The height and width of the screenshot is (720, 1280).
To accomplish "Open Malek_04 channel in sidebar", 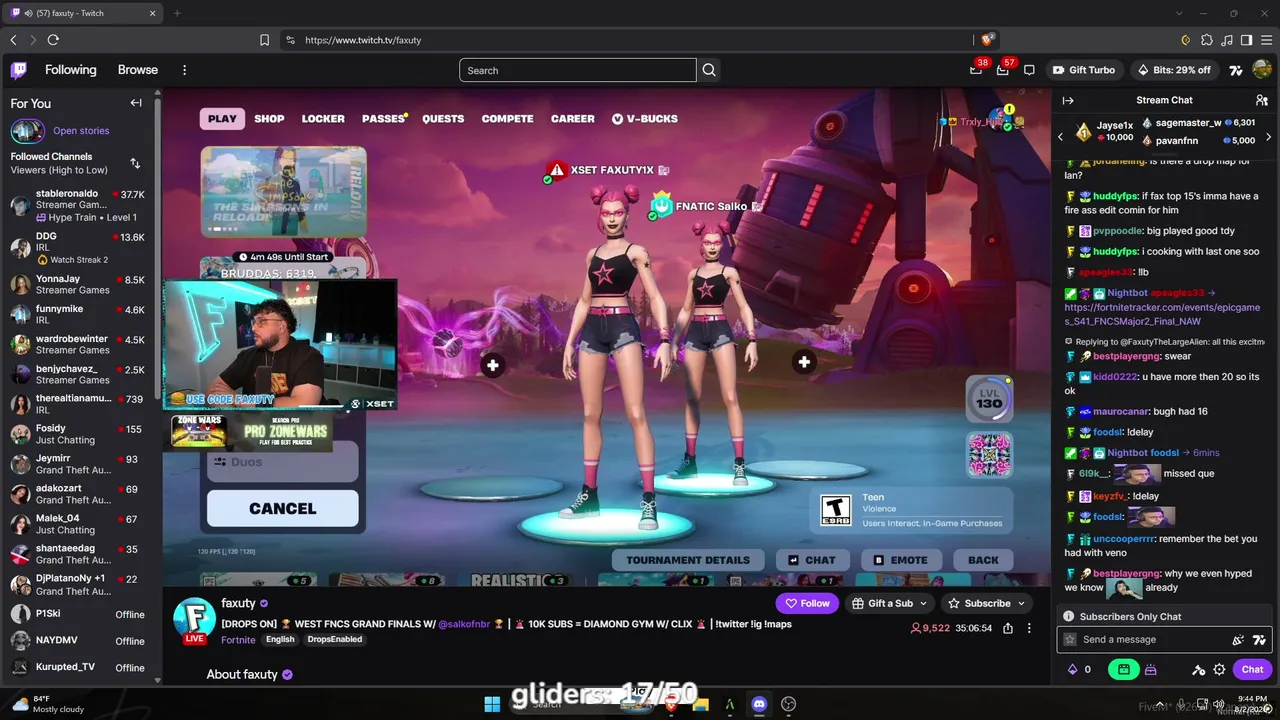I will point(78,524).
